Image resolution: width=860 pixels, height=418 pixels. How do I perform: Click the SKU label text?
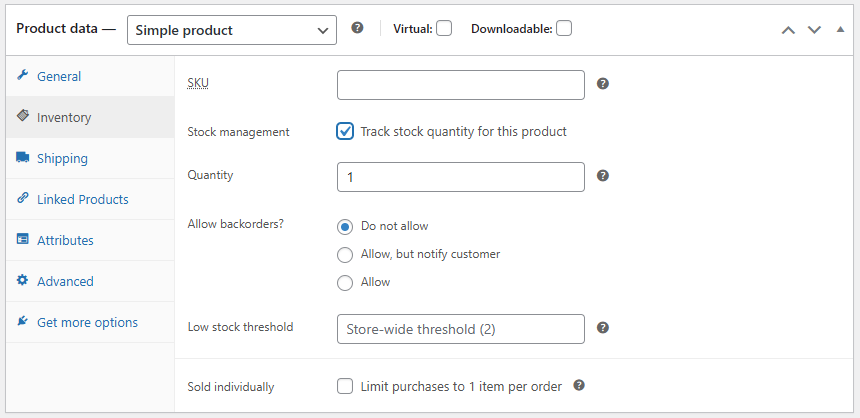(x=198, y=83)
